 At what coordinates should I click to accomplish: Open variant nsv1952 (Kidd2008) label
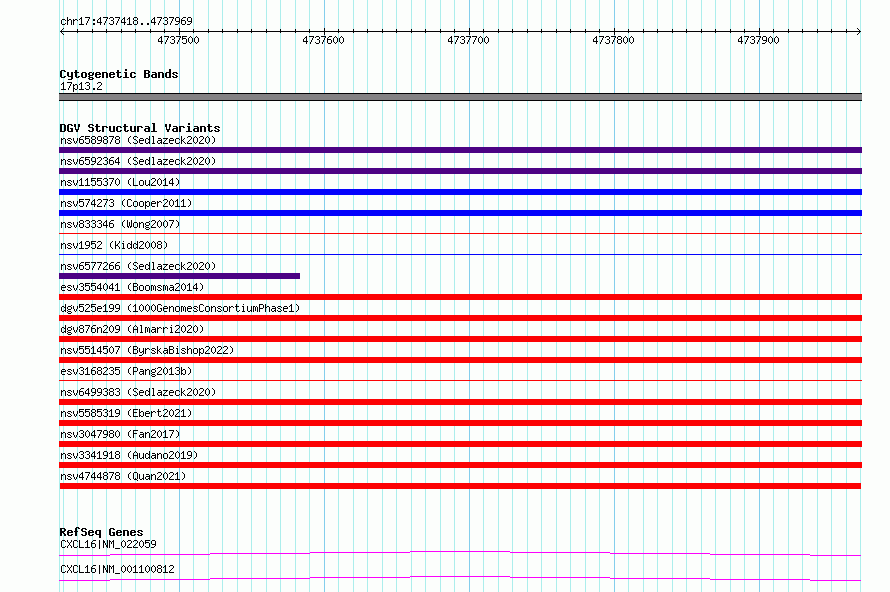pyautogui.click(x=114, y=245)
